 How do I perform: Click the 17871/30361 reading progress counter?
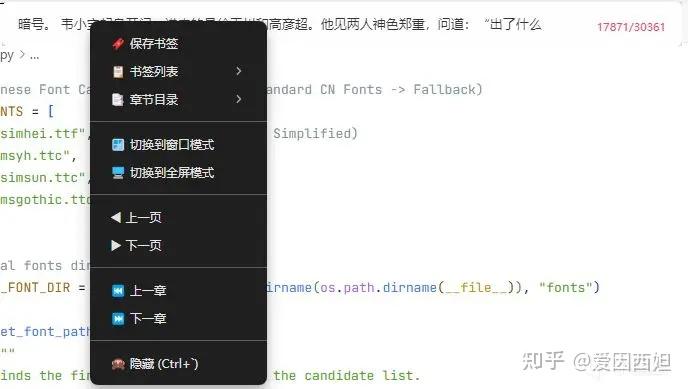tap(631, 27)
